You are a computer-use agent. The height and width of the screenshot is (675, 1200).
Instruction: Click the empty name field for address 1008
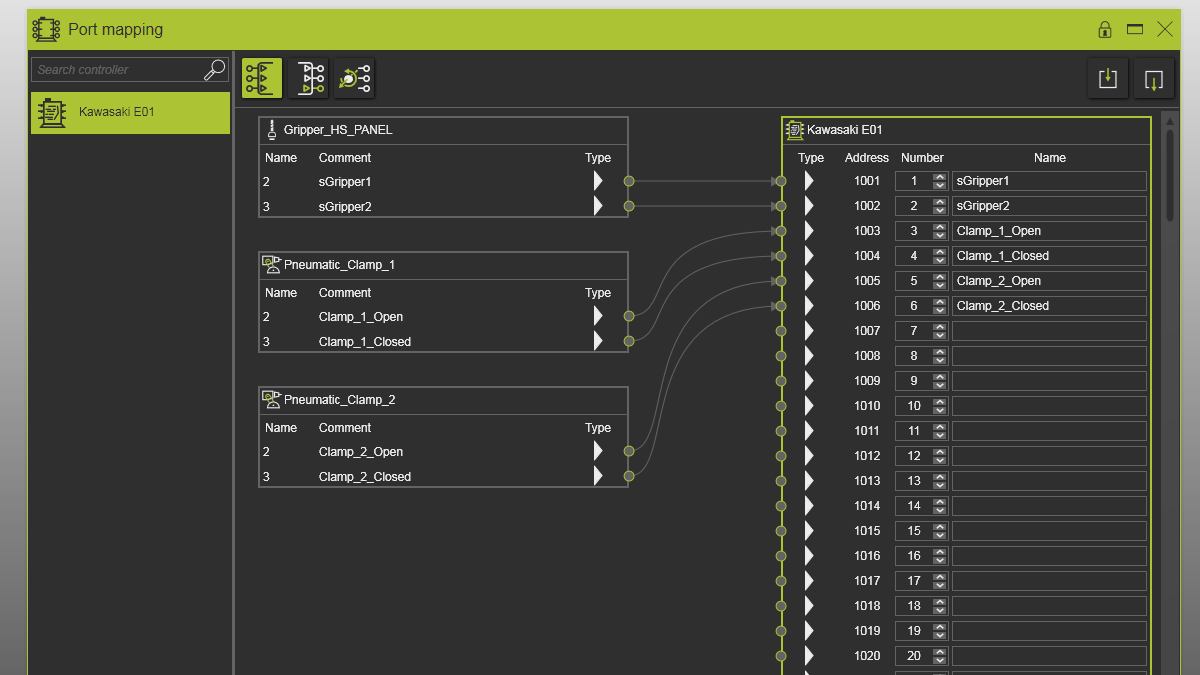coord(1049,356)
